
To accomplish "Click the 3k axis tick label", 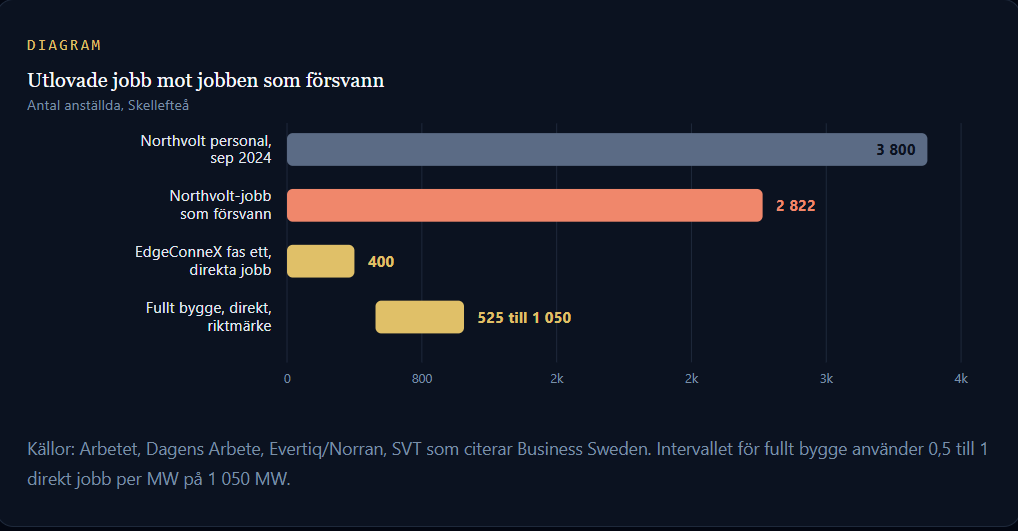I will point(826,378).
